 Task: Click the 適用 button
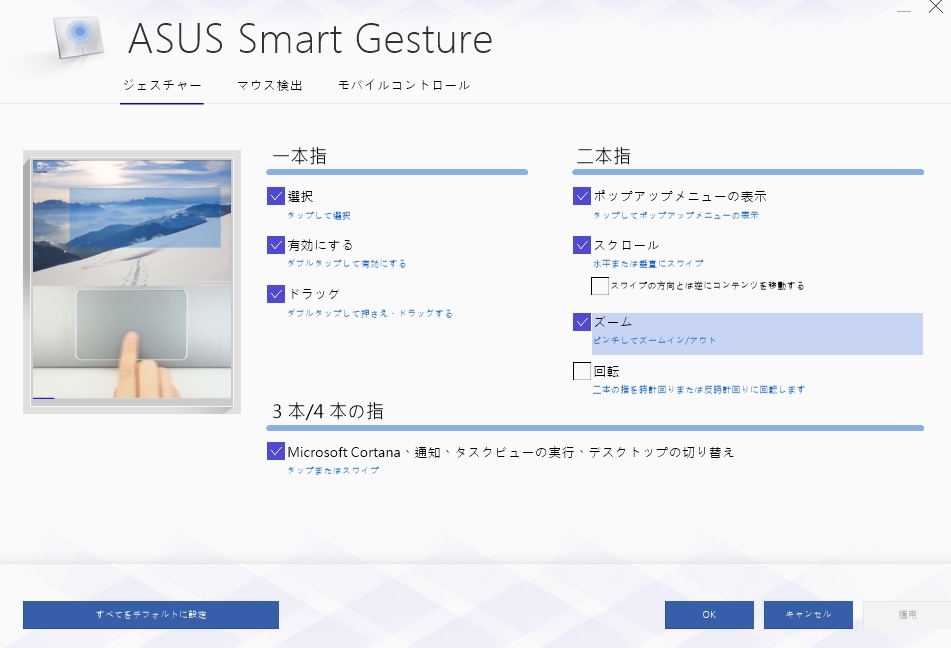[907, 615]
